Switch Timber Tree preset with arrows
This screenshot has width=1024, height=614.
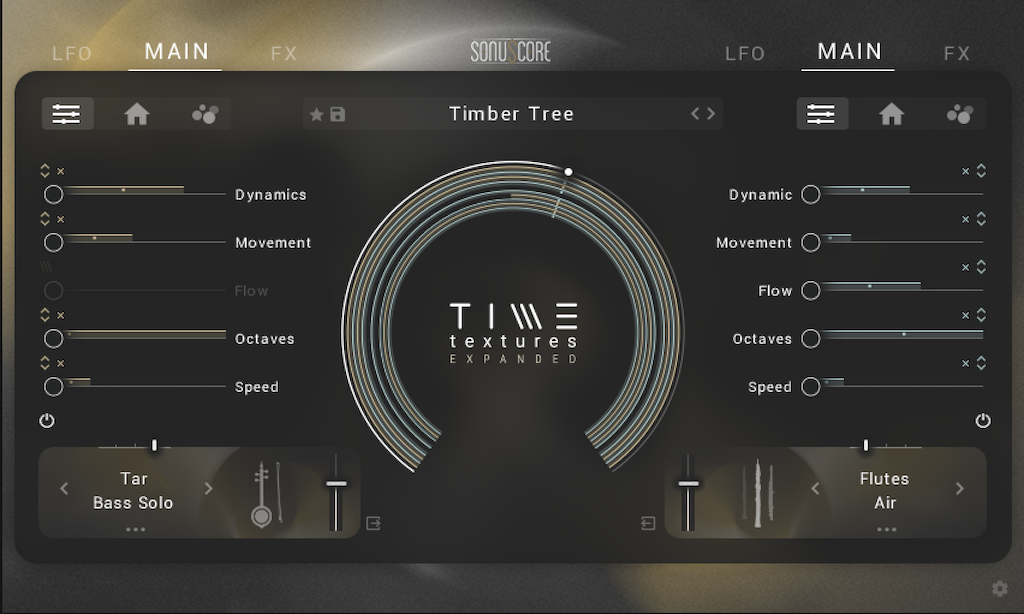tap(703, 114)
